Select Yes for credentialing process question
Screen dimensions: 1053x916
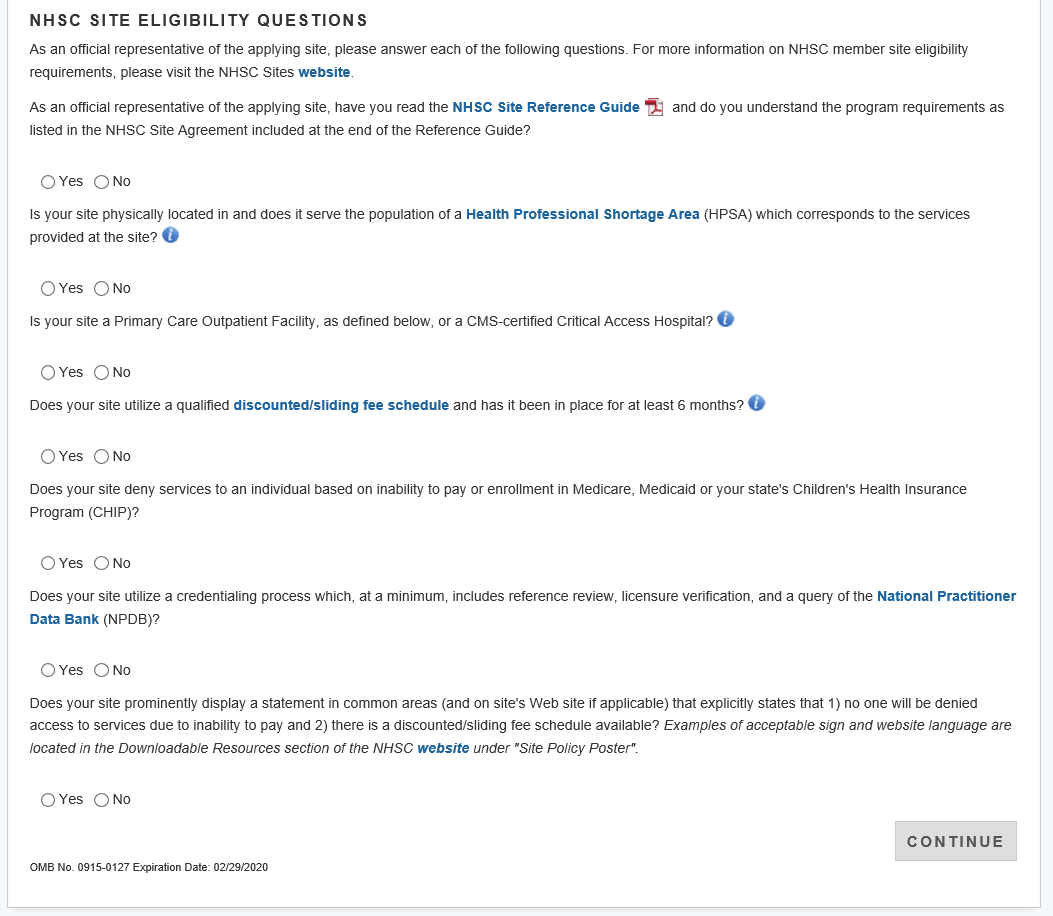pos(48,671)
